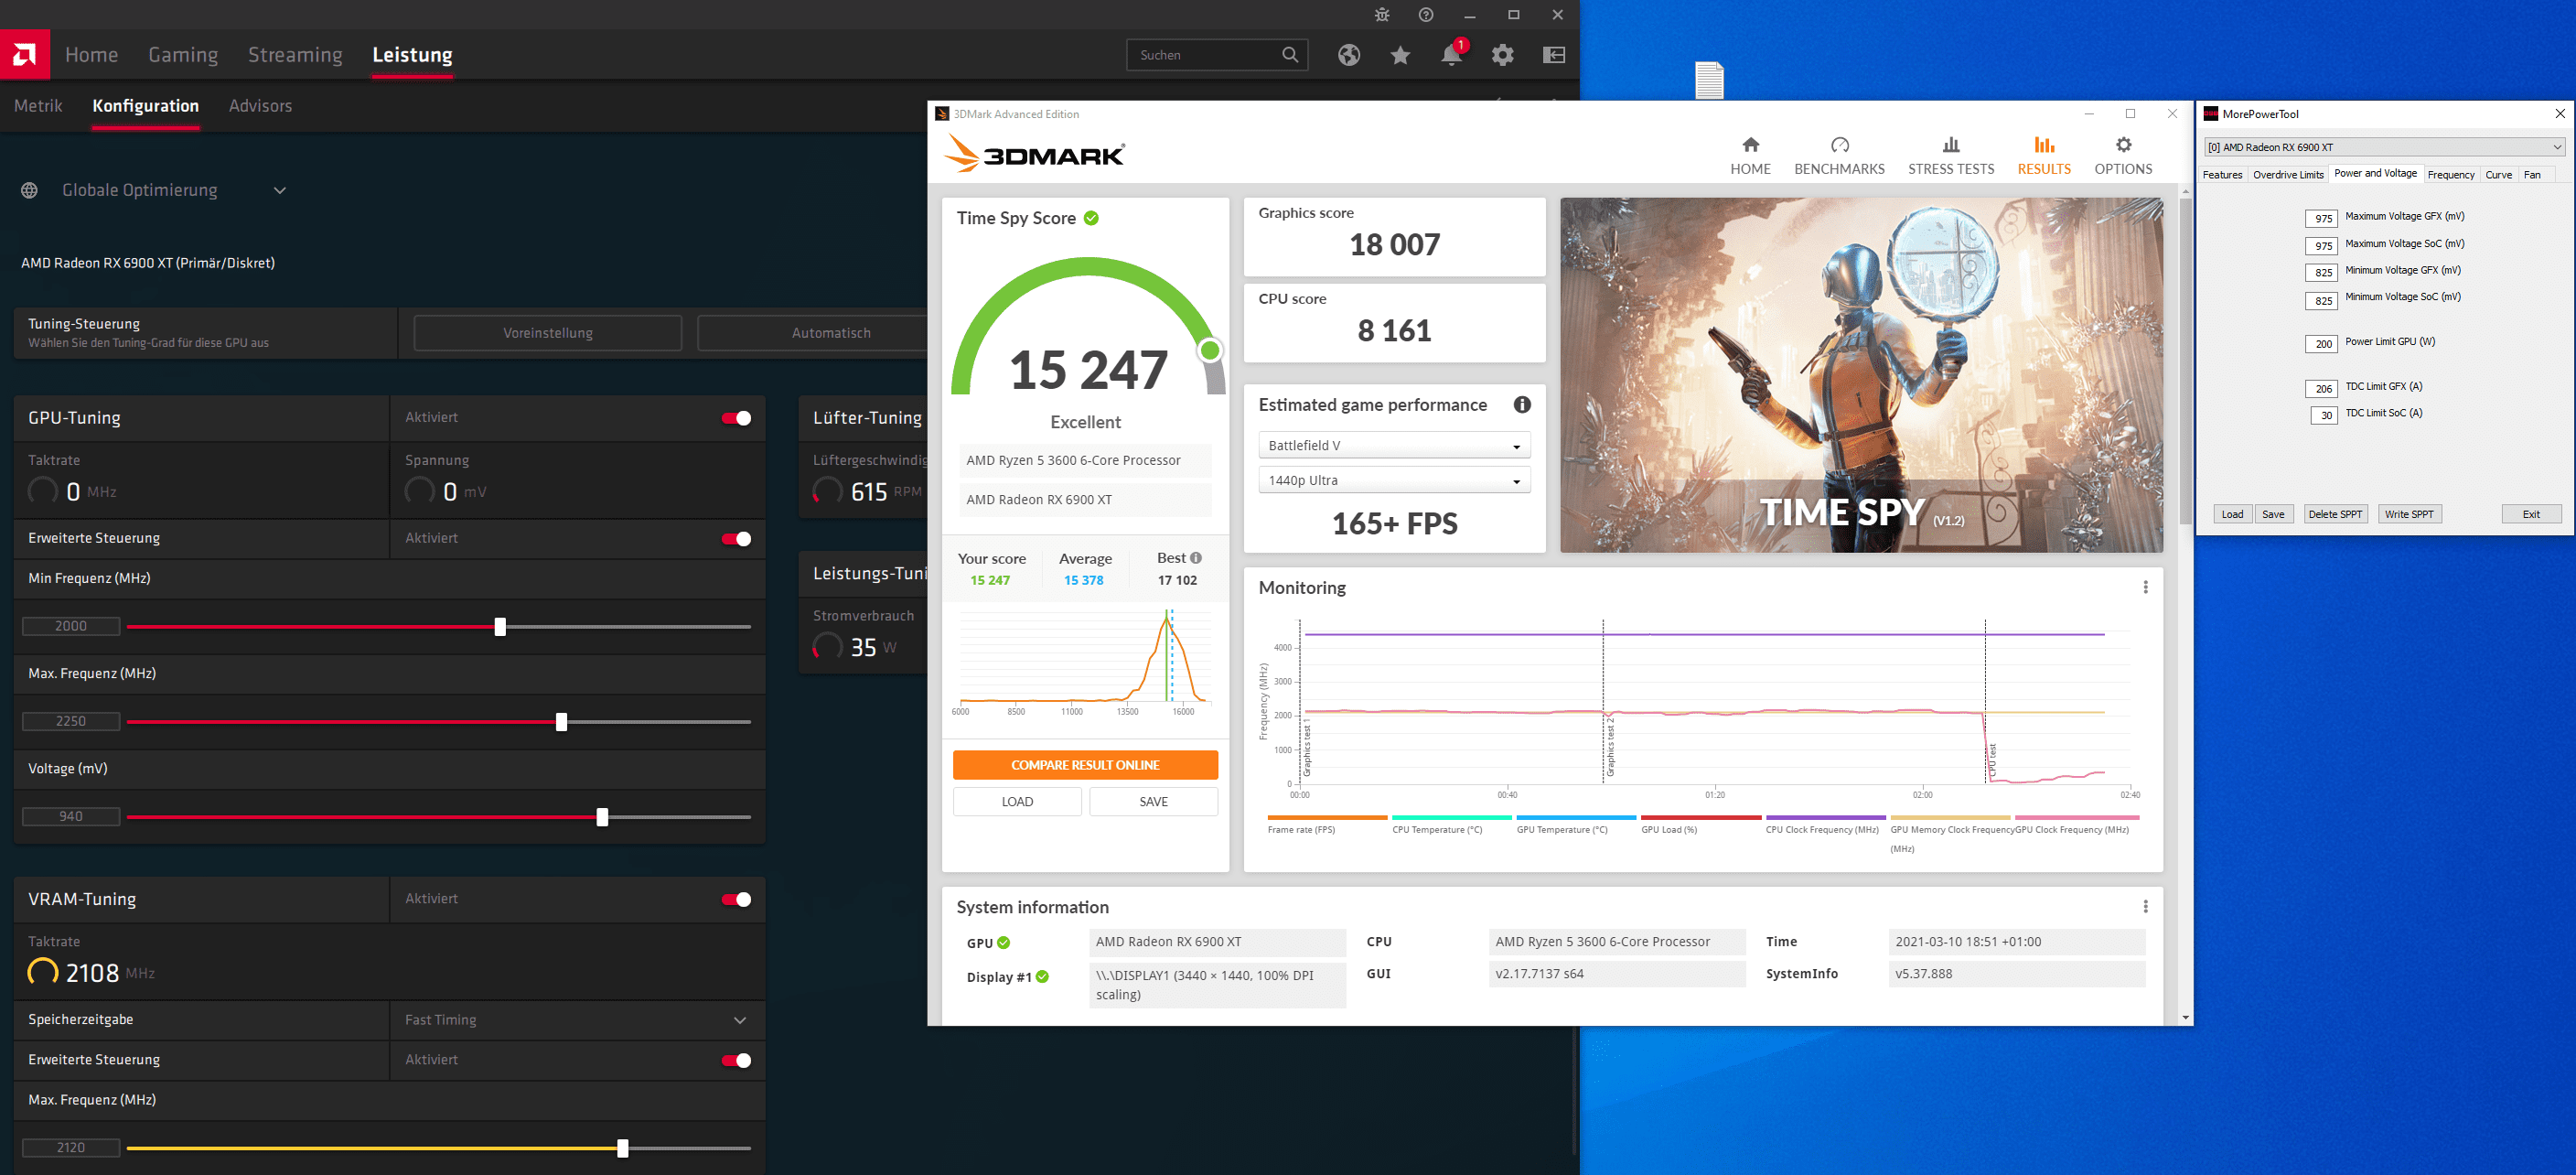The width and height of the screenshot is (2576, 1175).
Task: Click the search magnifier icon in Radeon Software
Action: pos(1290,55)
